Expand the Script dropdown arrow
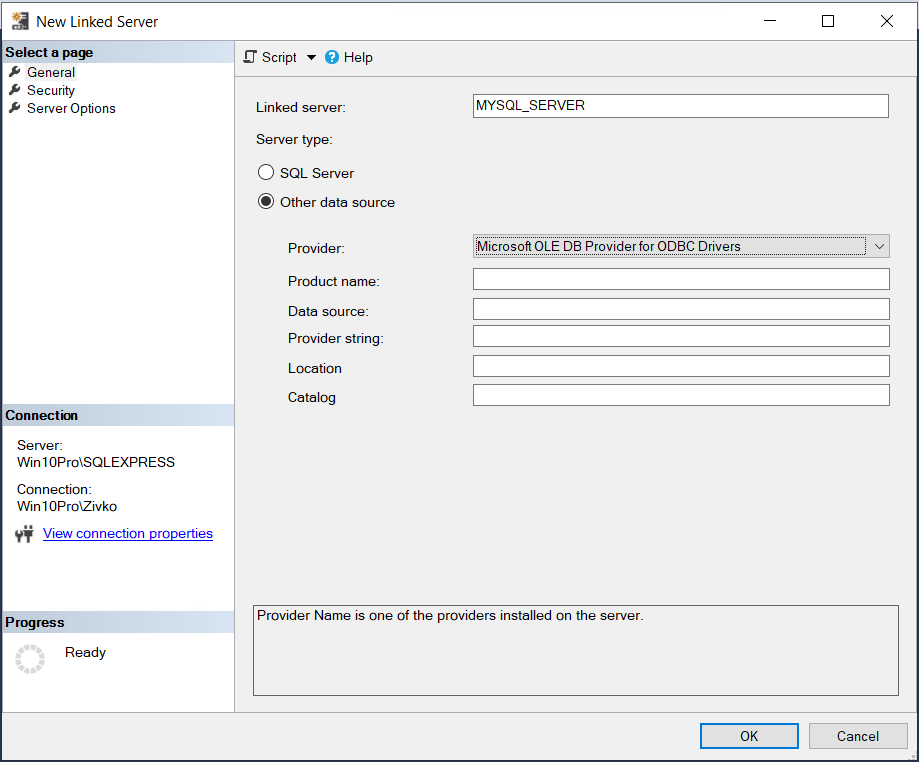Image resolution: width=919 pixels, height=762 pixels. 310,57
